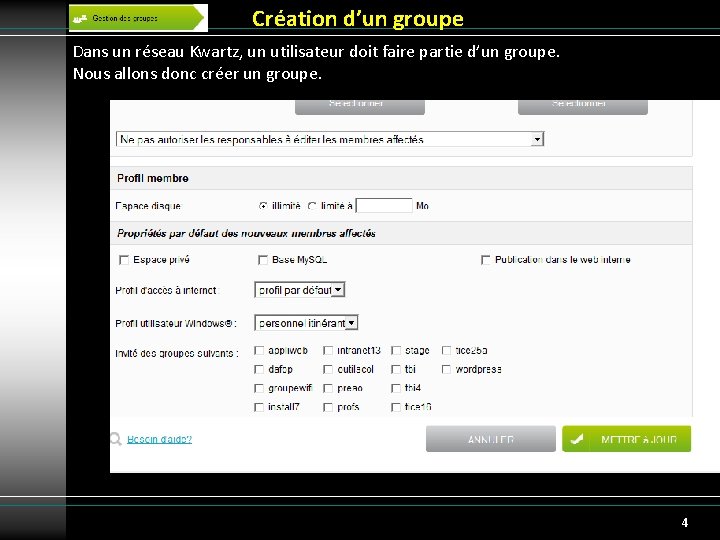Click the 'Création d'un groupe' slide title
720x540 pixels.
click(358, 19)
